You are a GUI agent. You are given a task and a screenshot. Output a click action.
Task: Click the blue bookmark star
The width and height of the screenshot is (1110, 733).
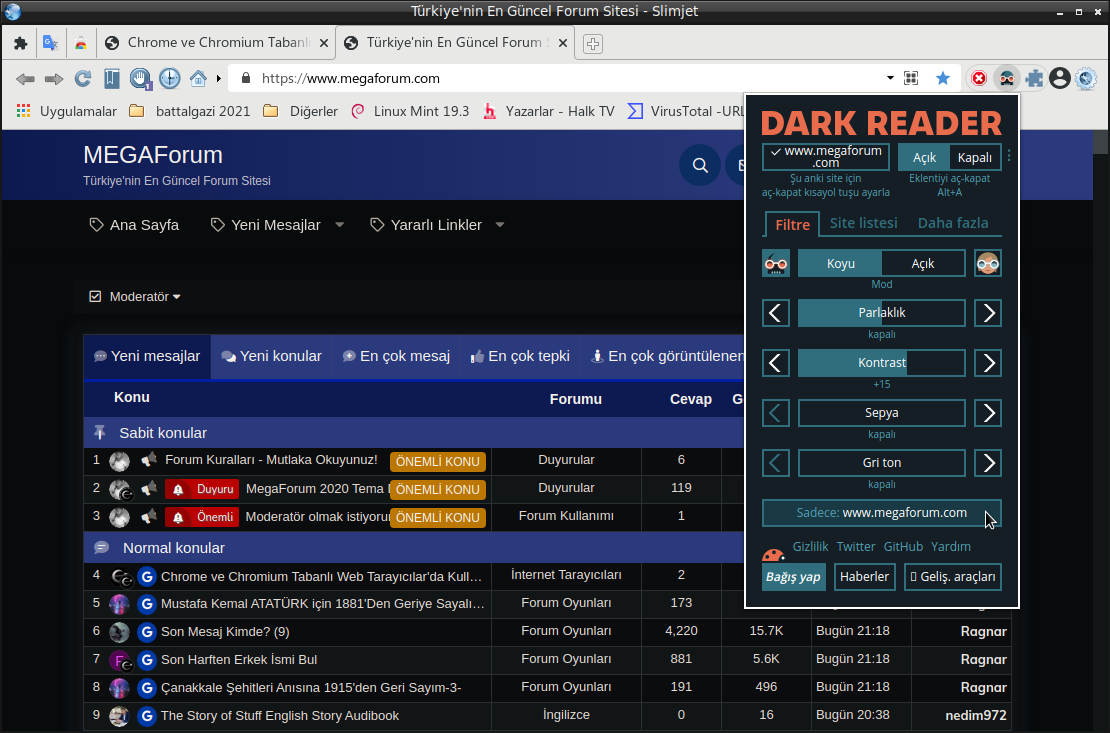[x=943, y=79]
